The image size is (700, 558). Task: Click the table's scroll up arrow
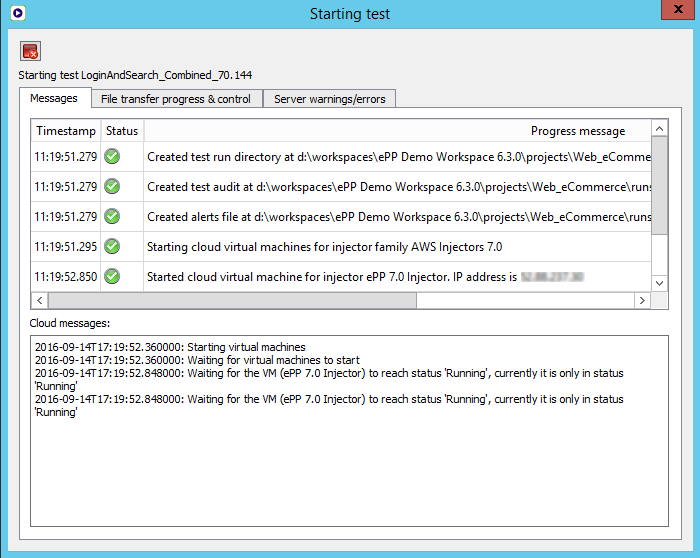(x=659, y=129)
